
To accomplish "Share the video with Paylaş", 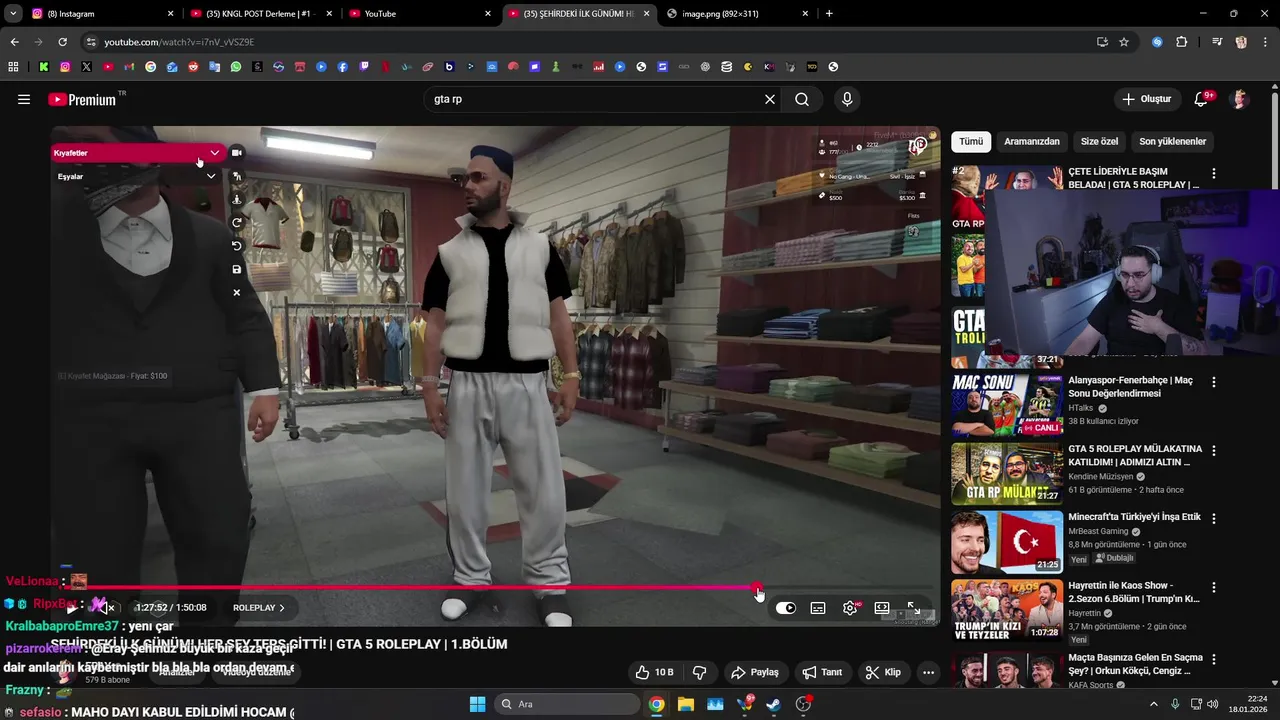I will pyautogui.click(x=755, y=672).
